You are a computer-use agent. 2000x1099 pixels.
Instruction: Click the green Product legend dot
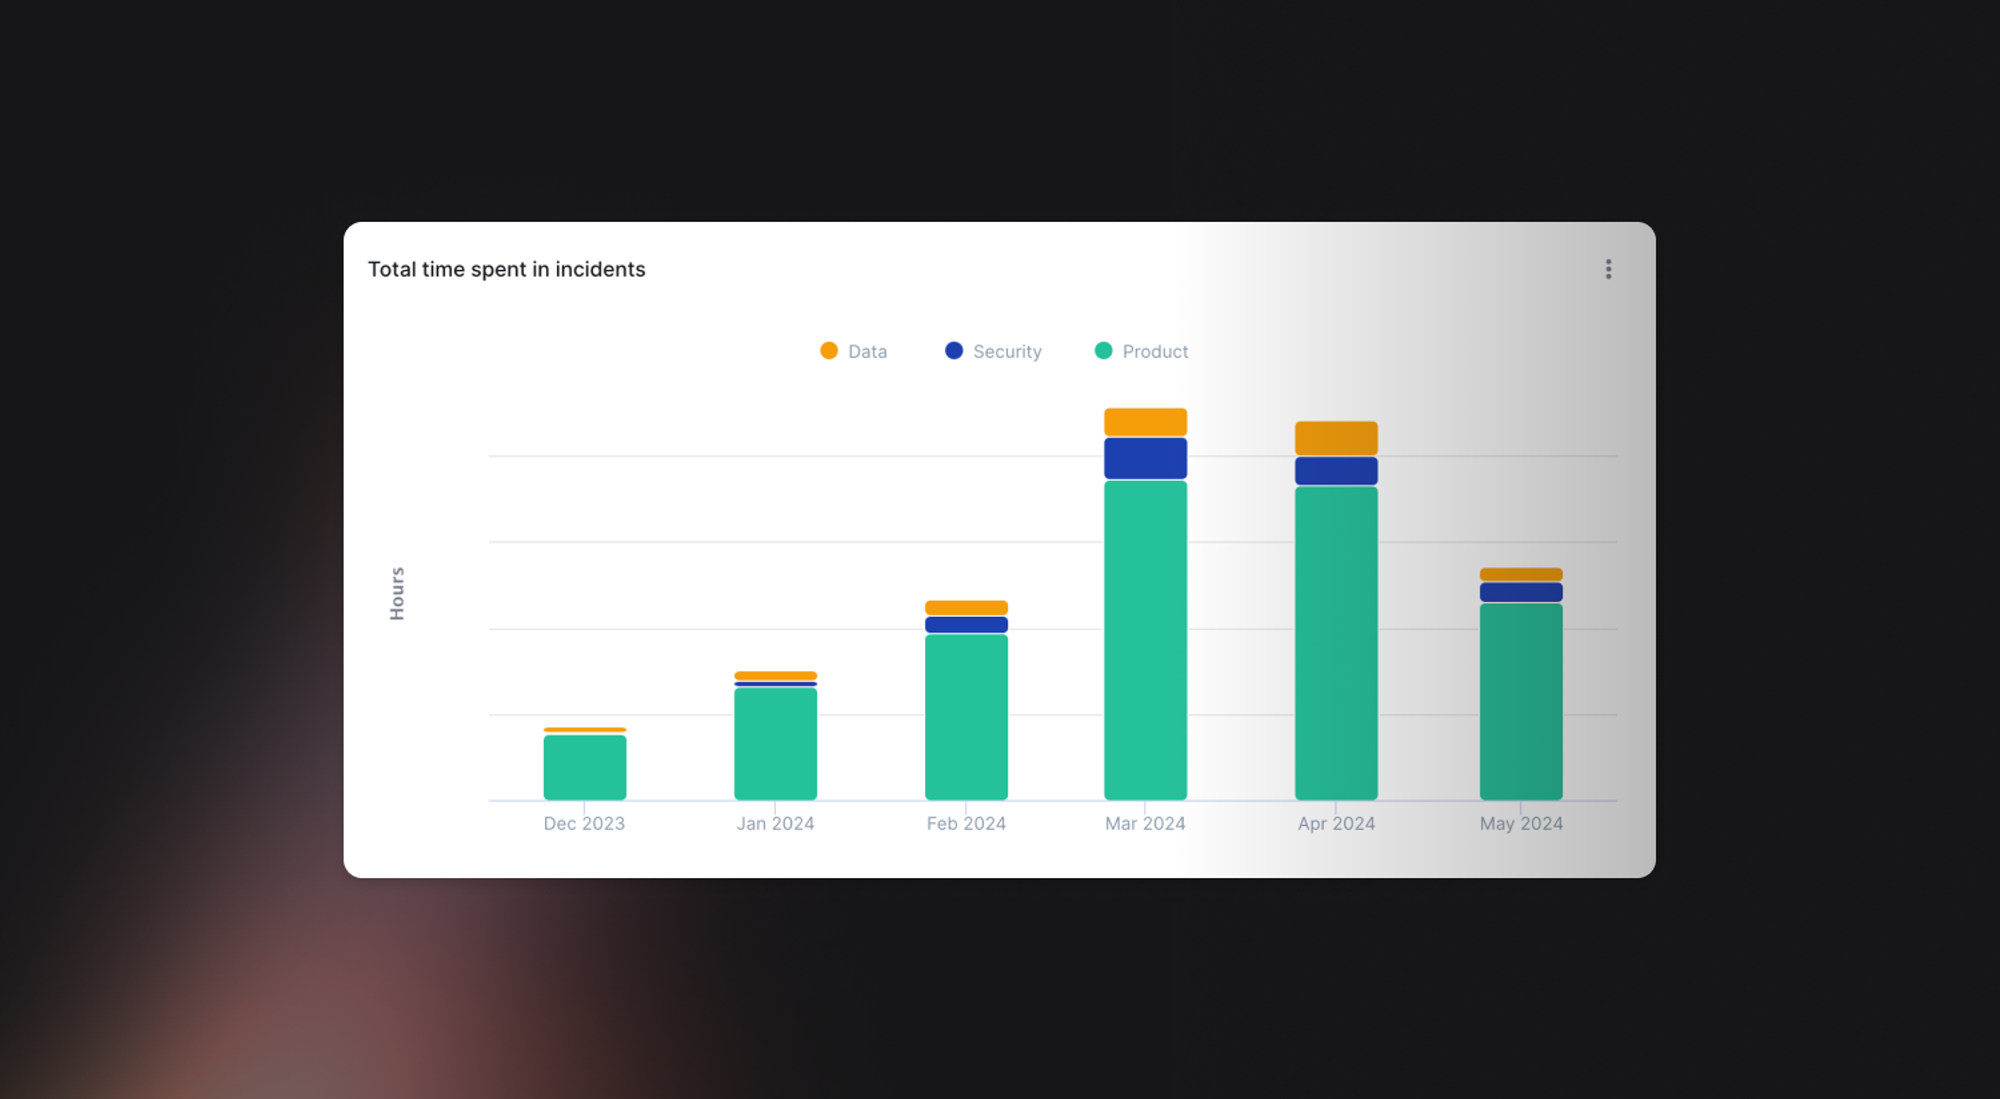tap(1103, 350)
